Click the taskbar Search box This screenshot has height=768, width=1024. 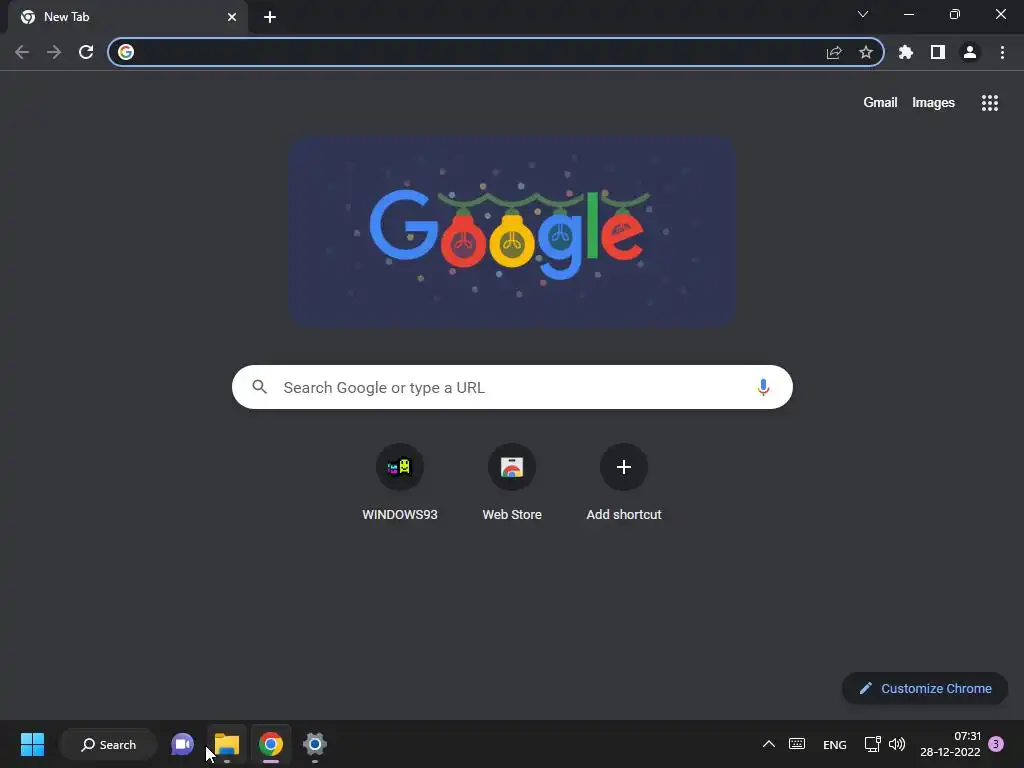click(x=108, y=744)
